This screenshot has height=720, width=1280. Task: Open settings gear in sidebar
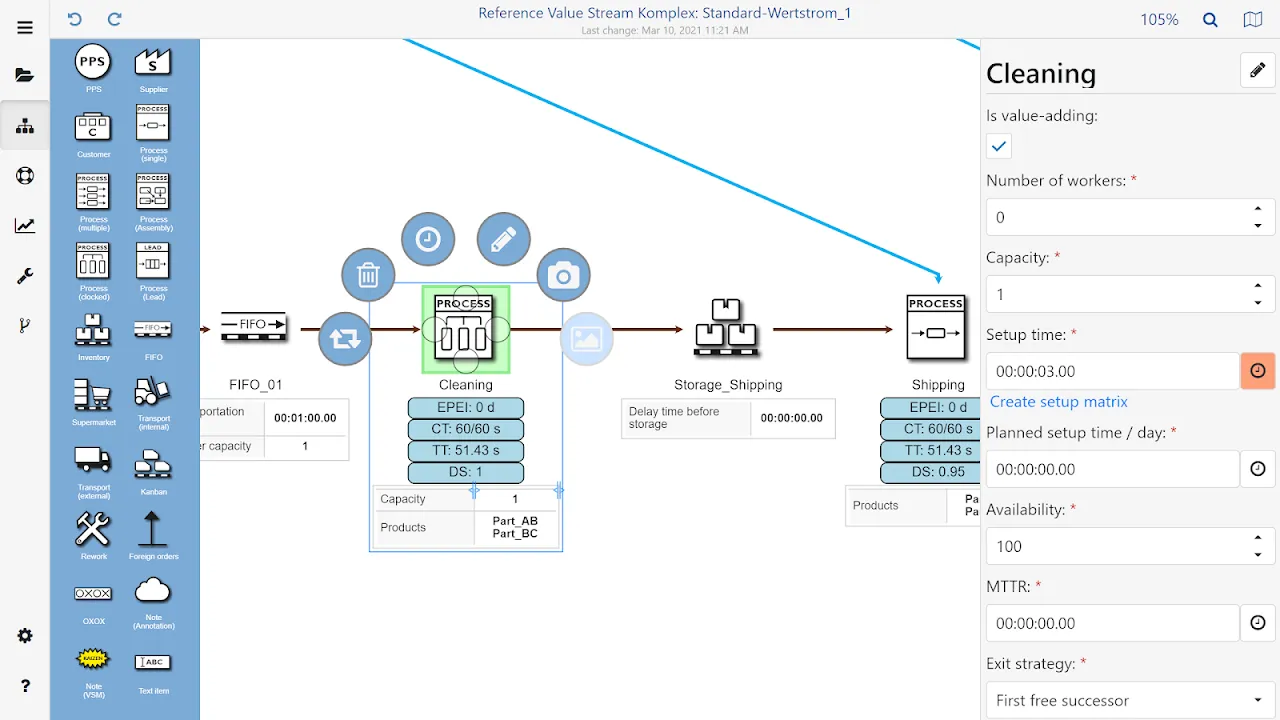pos(25,636)
